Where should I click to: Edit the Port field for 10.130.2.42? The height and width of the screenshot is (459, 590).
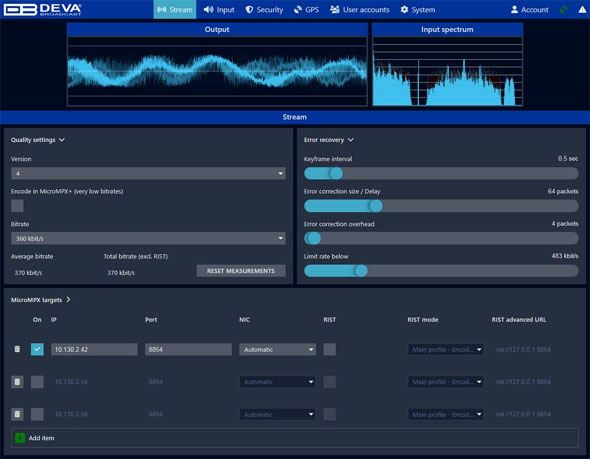pos(188,350)
